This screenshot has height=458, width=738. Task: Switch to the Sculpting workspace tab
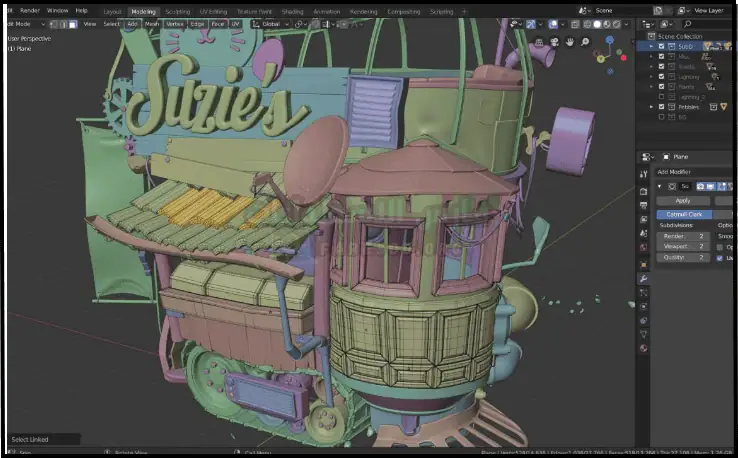(177, 11)
